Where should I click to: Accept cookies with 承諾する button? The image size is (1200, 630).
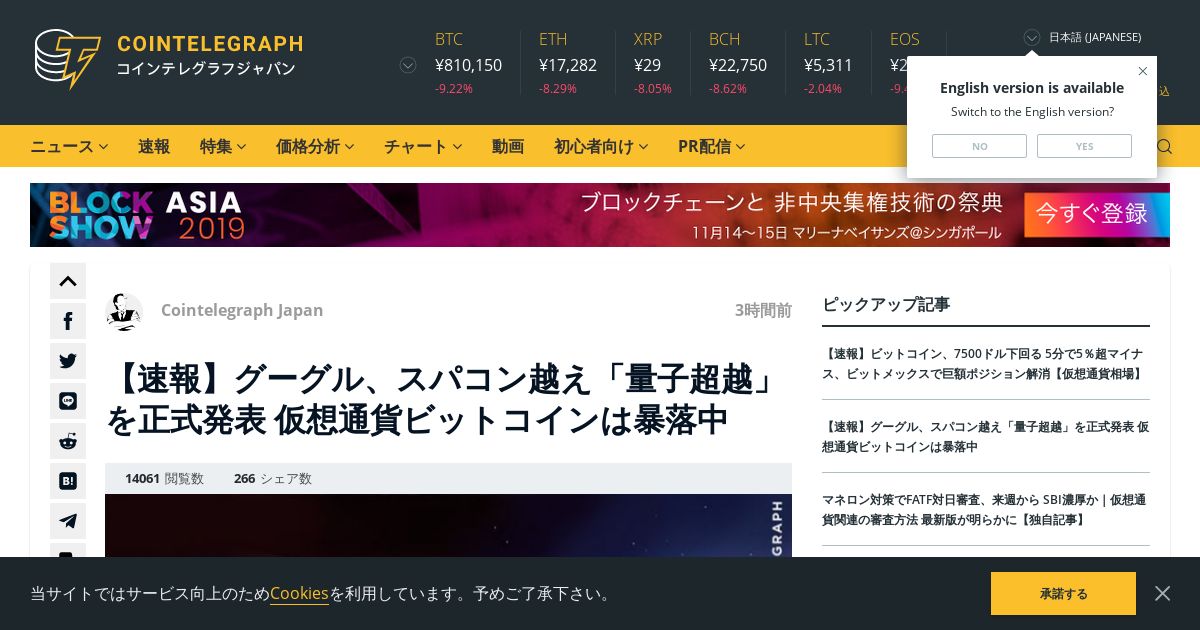coord(1063,593)
